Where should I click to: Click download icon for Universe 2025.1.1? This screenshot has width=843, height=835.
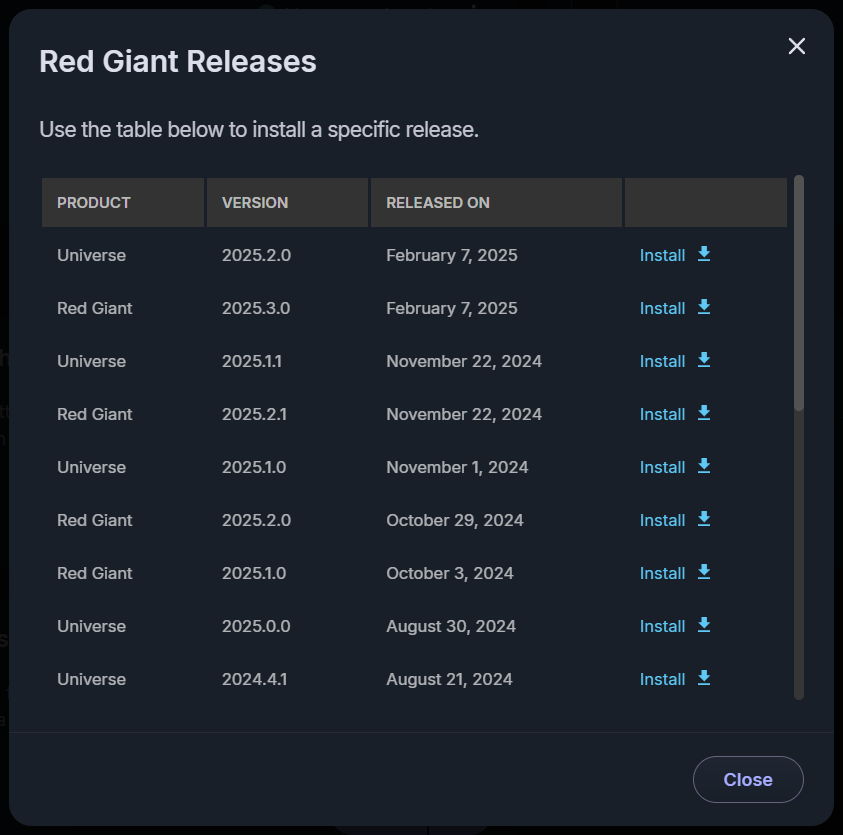(704, 360)
